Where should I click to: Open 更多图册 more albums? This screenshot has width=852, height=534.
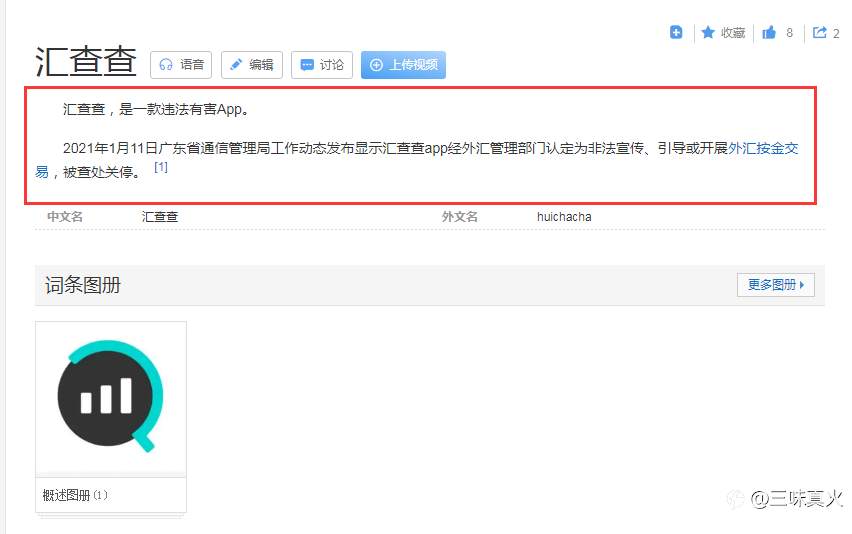click(x=775, y=285)
